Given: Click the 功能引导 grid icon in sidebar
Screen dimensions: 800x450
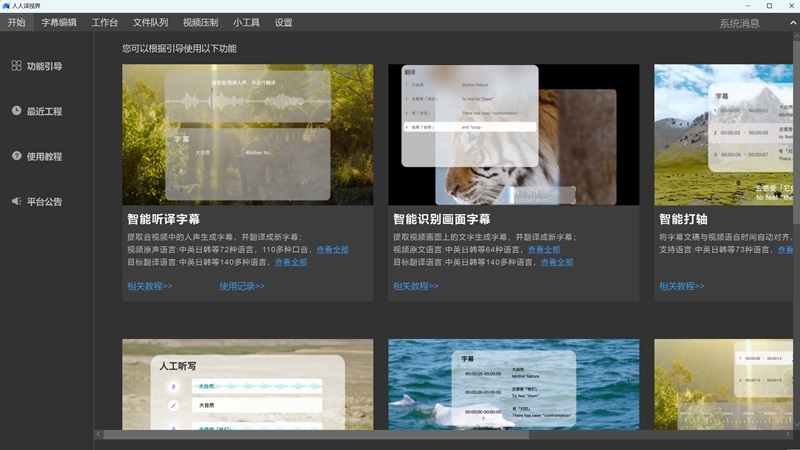Looking at the screenshot, I should [x=16, y=66].
